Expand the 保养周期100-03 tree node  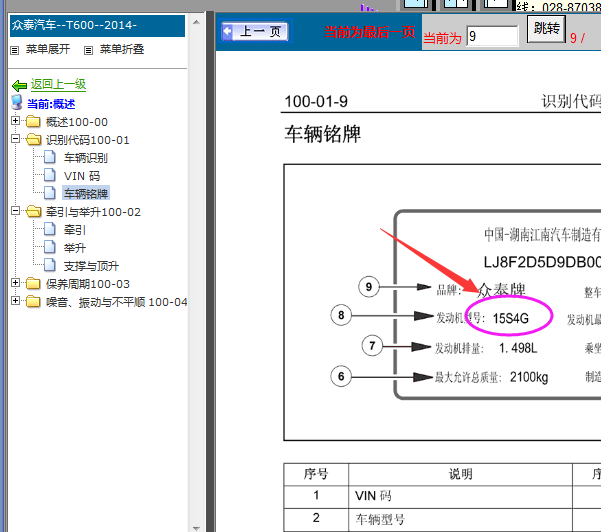coord(15,283)
